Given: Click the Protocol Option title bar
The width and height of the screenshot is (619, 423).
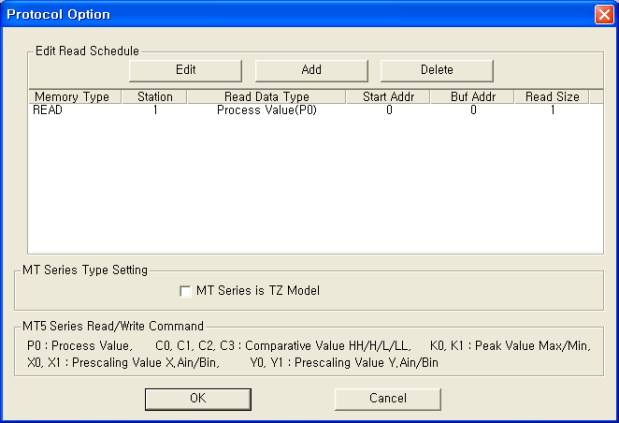Looking at the screenshot, I should [x=300, y=15].
